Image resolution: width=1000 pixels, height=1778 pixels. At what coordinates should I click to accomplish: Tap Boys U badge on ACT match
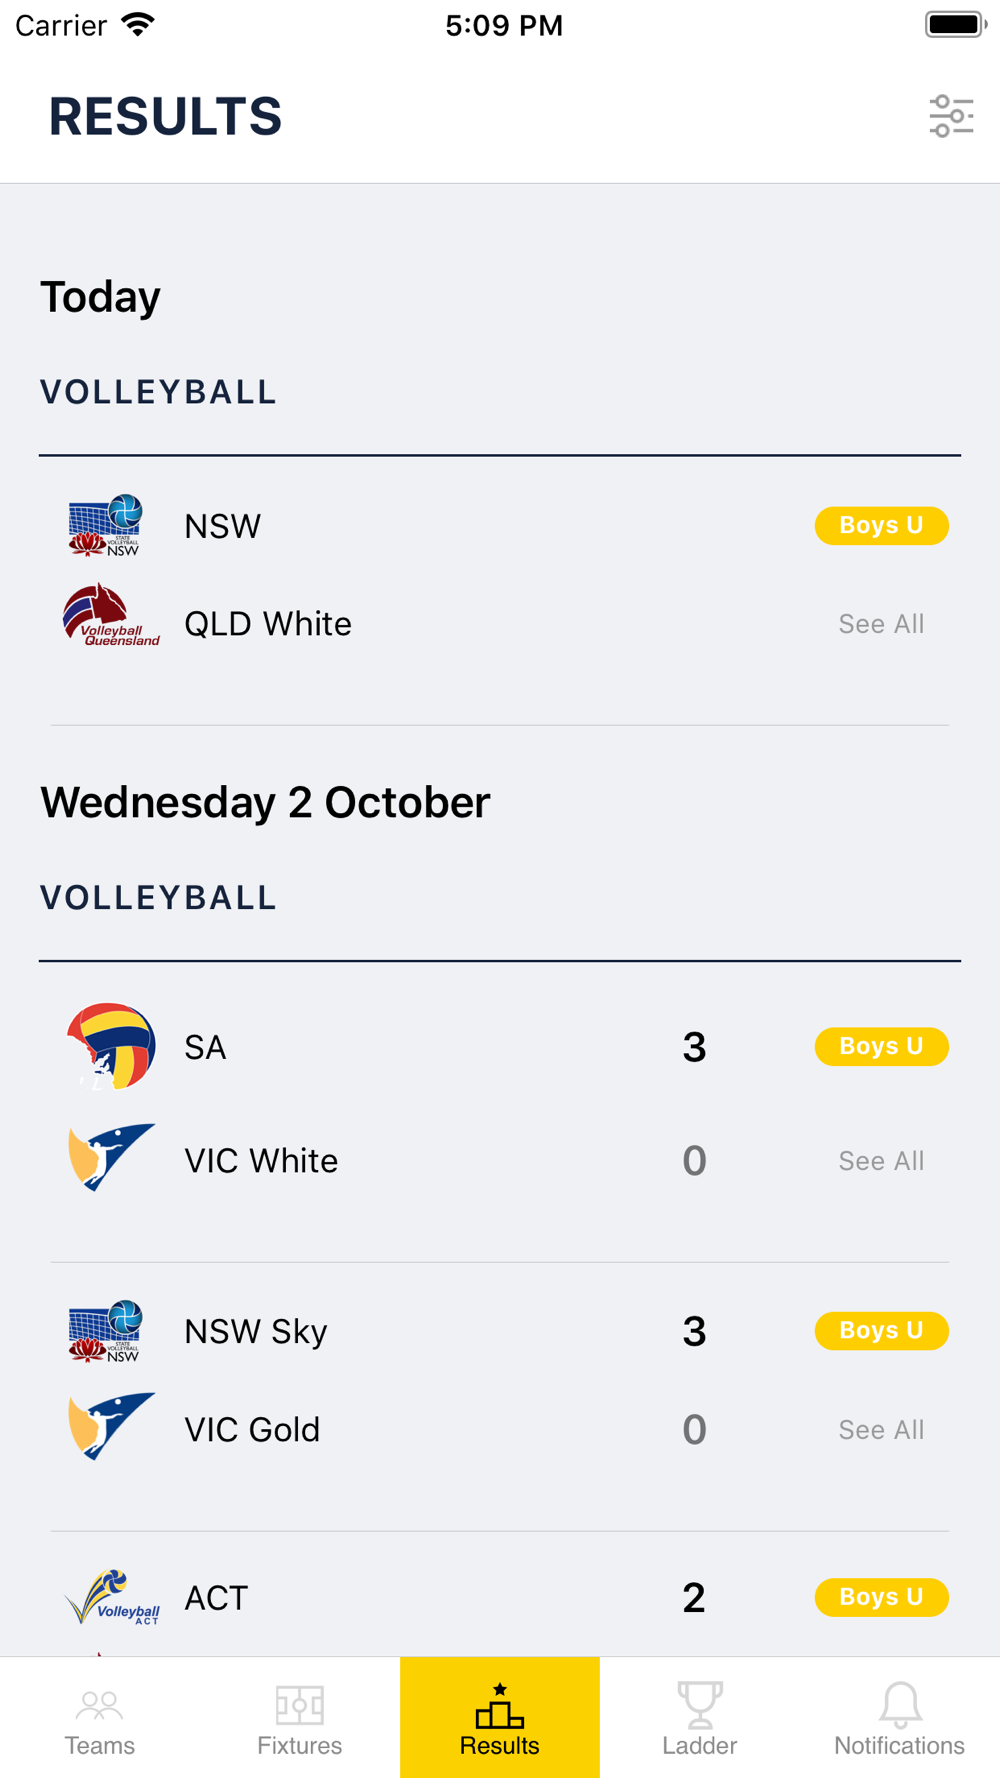pyautogui.click(x=881, y=1597)
